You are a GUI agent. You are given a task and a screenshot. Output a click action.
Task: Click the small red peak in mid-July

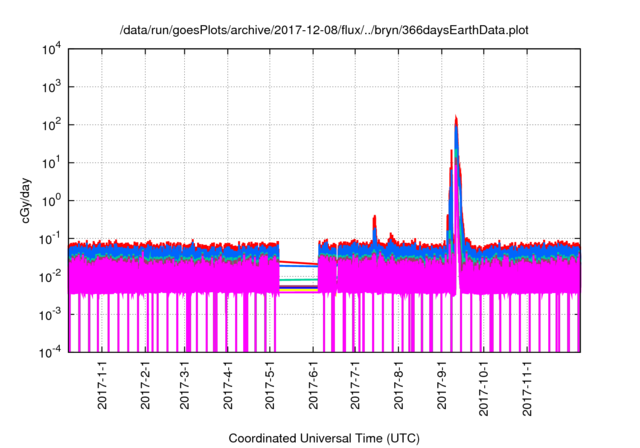click(x=374, y=218)
